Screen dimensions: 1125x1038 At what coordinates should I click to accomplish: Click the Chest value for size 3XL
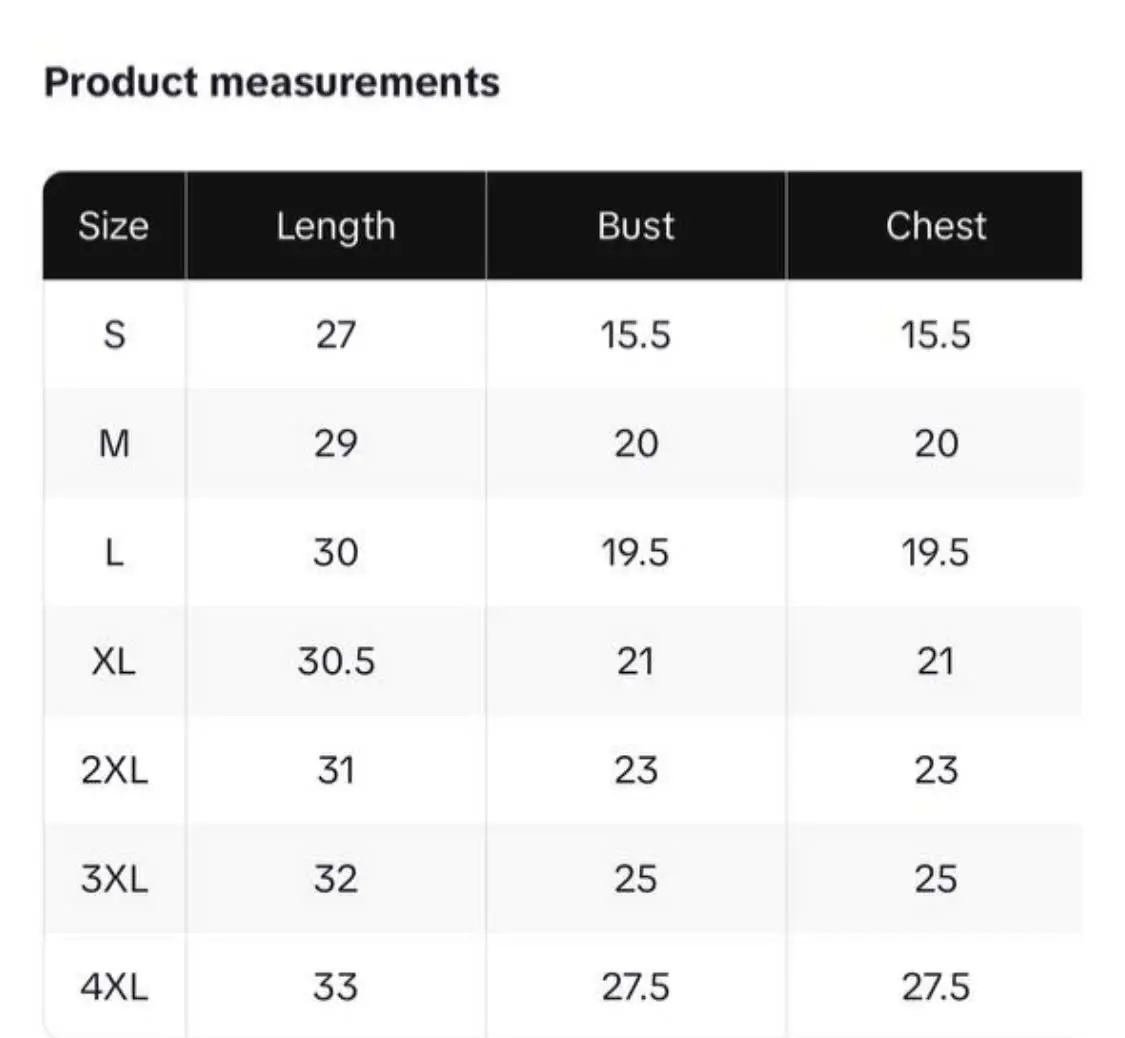[x=936, y=880]
